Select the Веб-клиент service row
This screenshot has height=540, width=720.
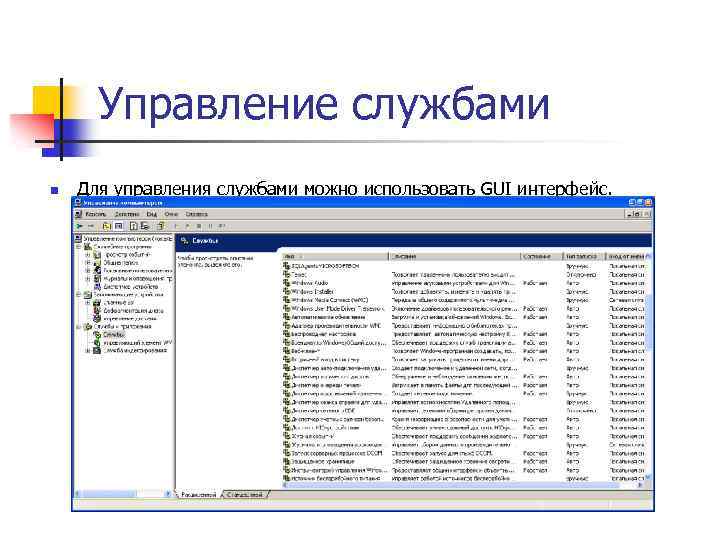464,351
